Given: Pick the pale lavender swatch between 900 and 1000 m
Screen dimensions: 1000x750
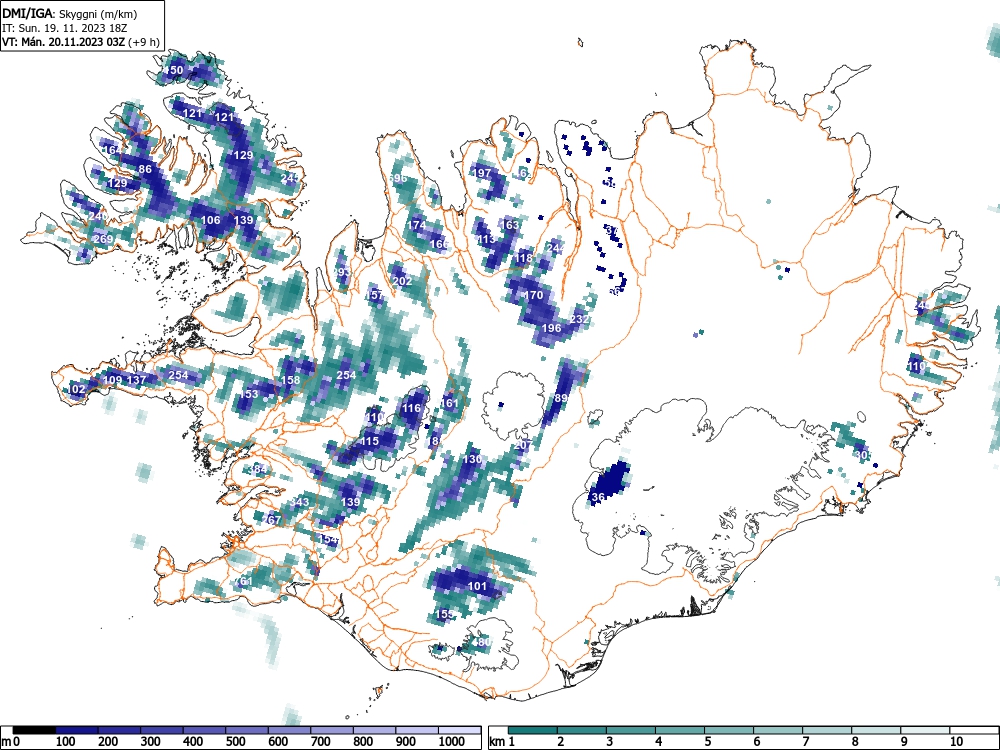Looking at the screenshot, I should (x=417, y=730).
